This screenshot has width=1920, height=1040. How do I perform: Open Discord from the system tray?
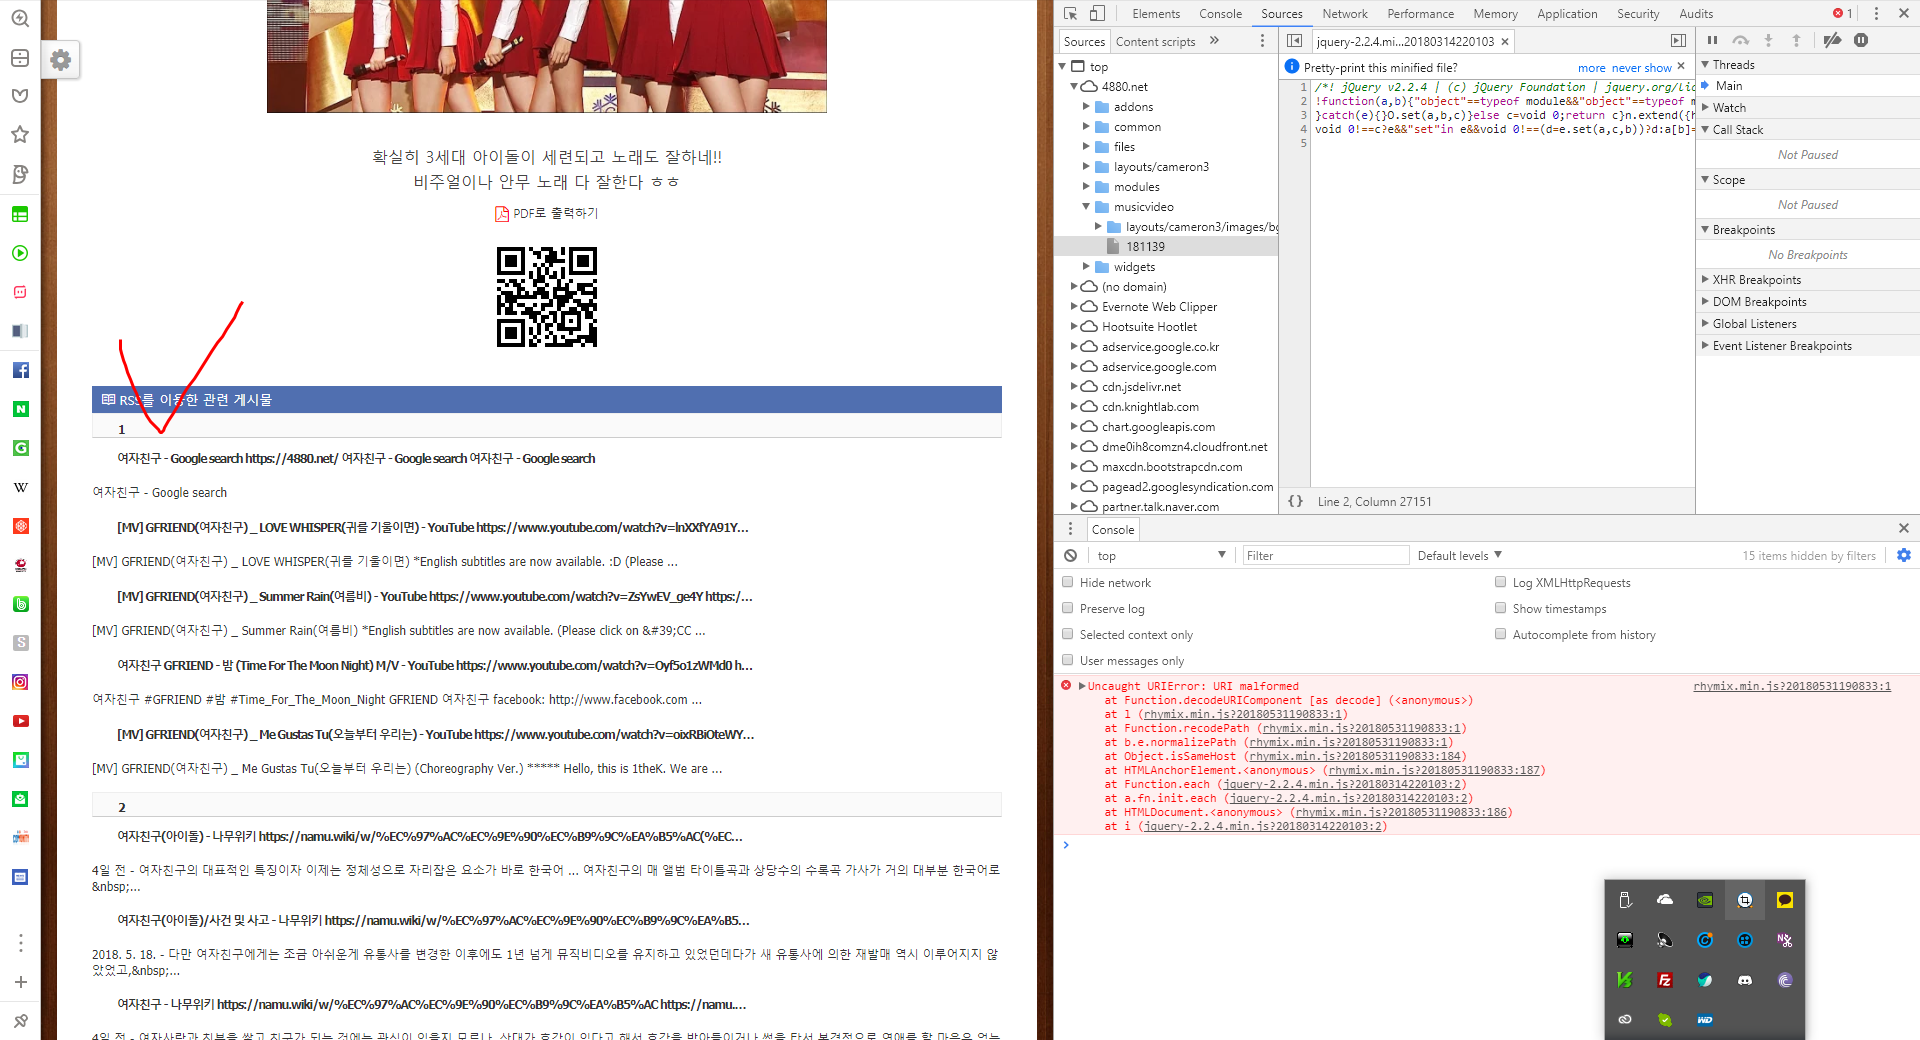[x=1745, y=980]
